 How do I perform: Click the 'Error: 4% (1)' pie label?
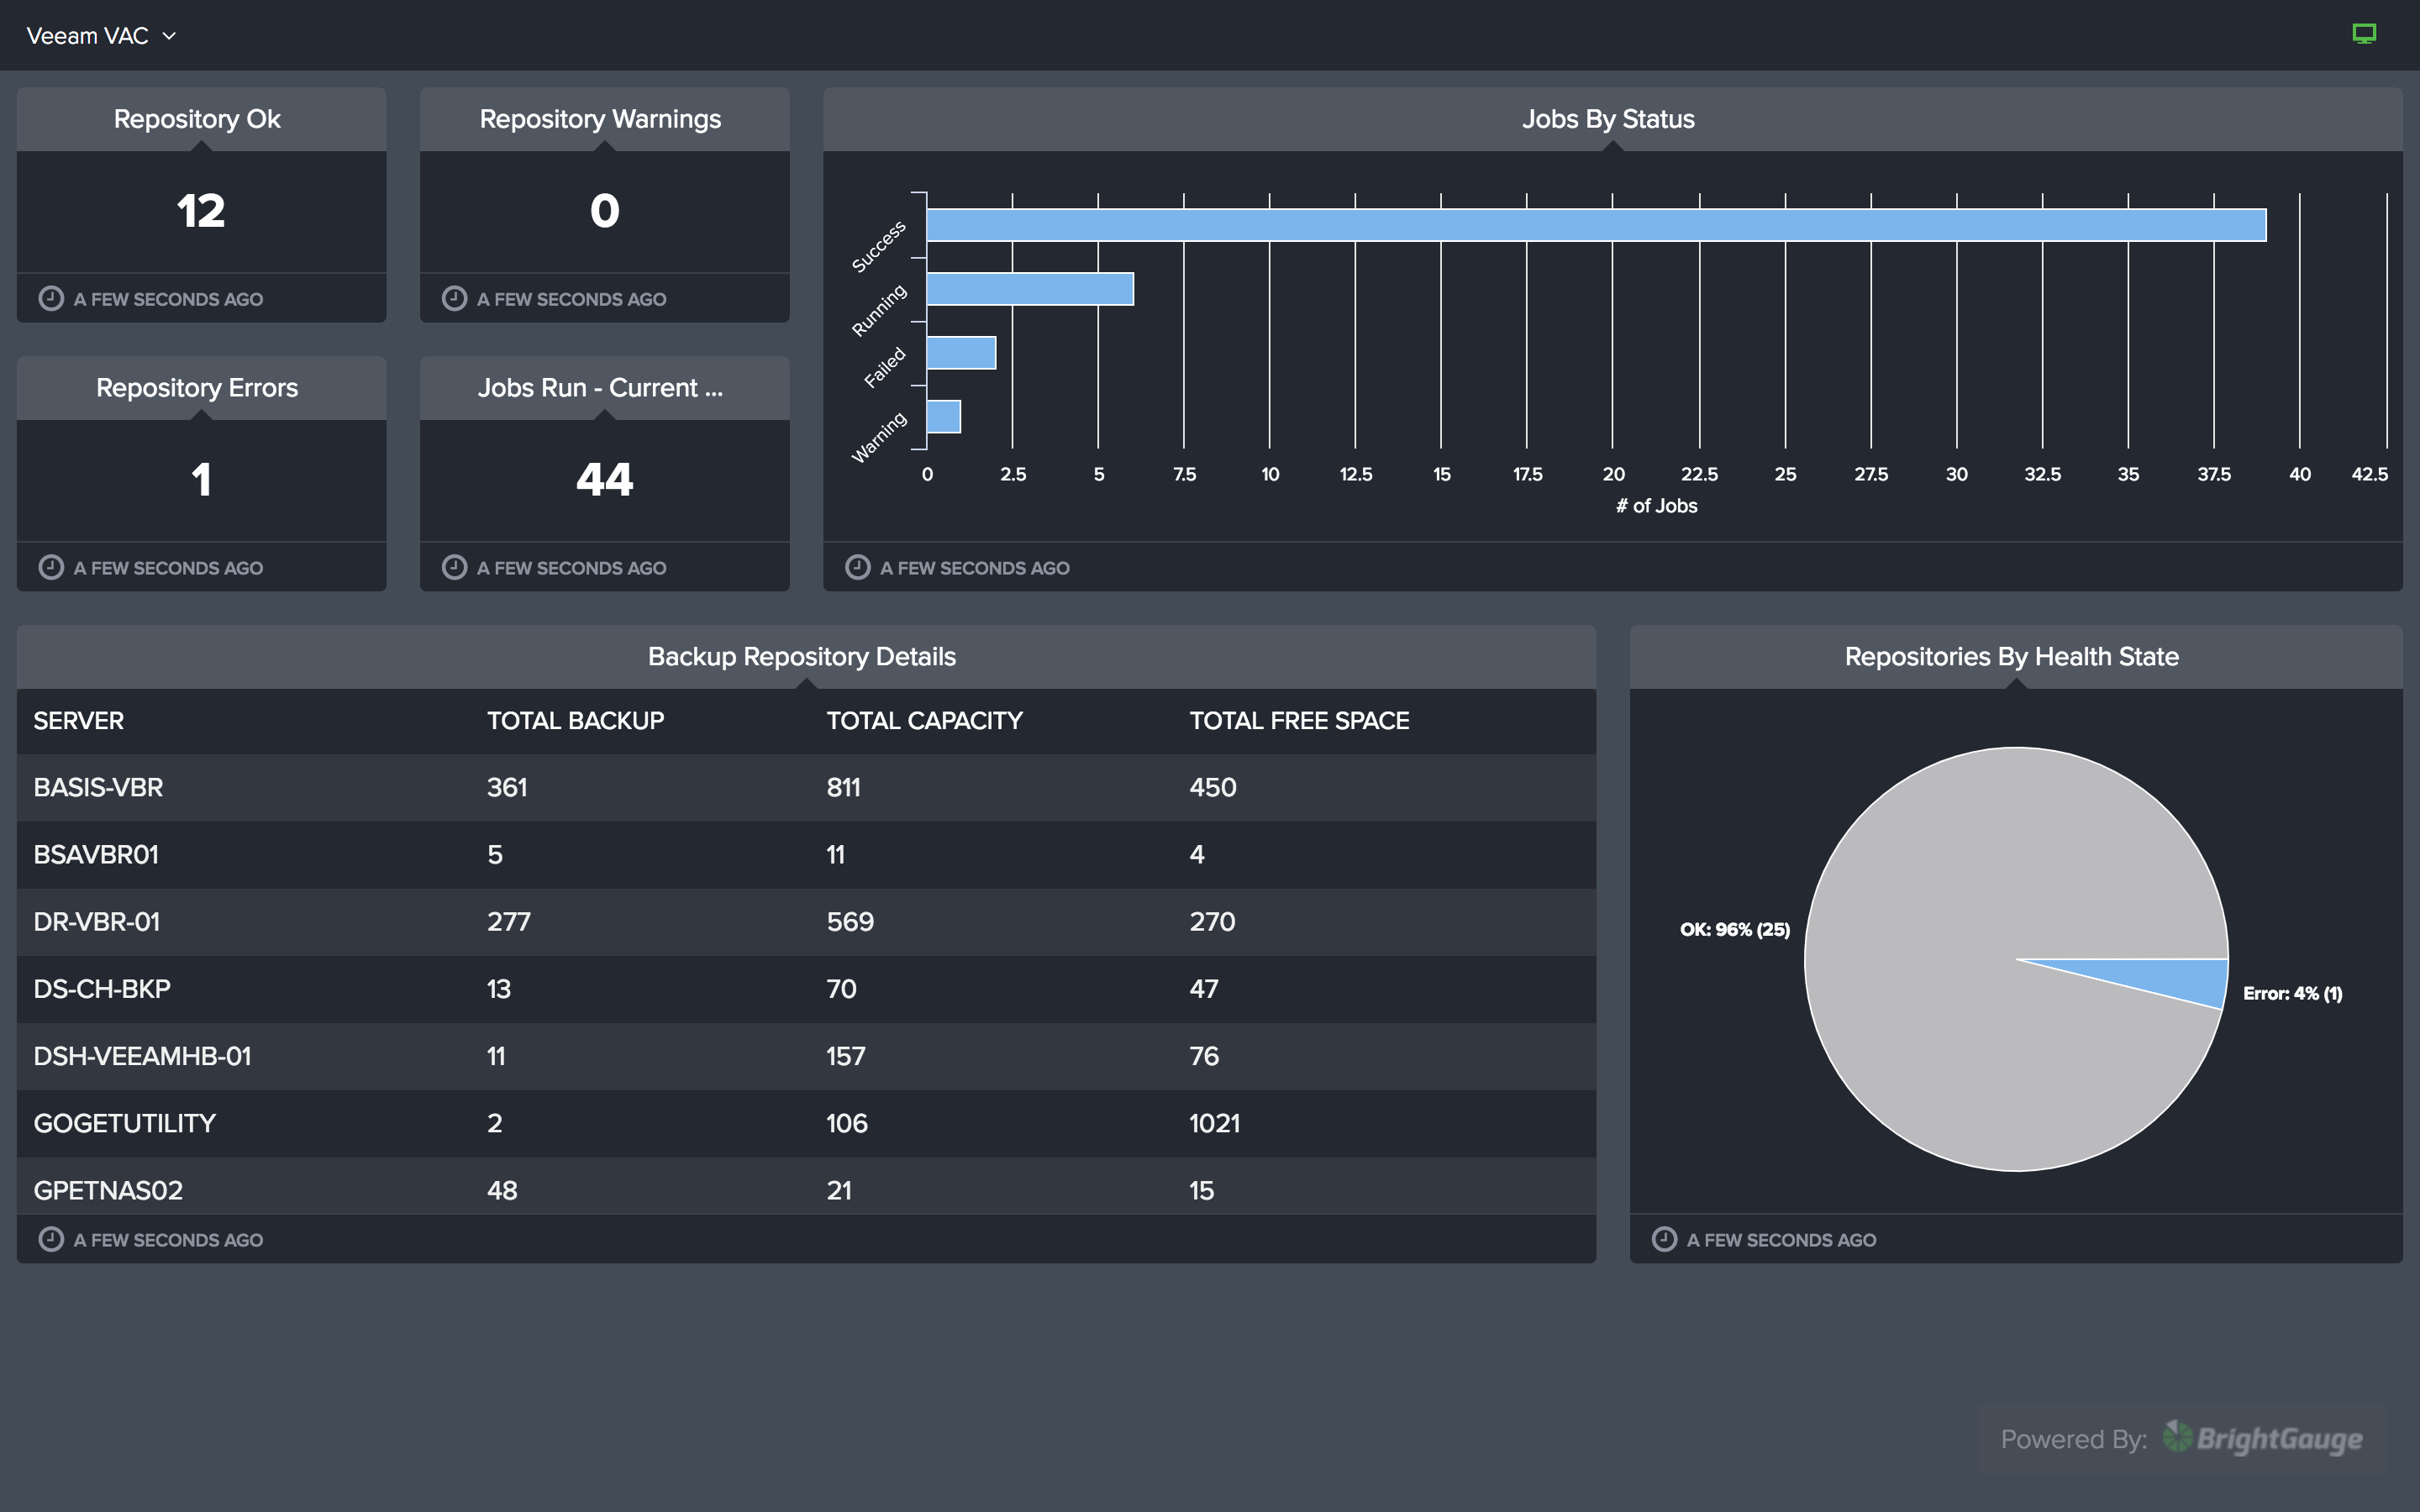click(x=2292, y=993)
